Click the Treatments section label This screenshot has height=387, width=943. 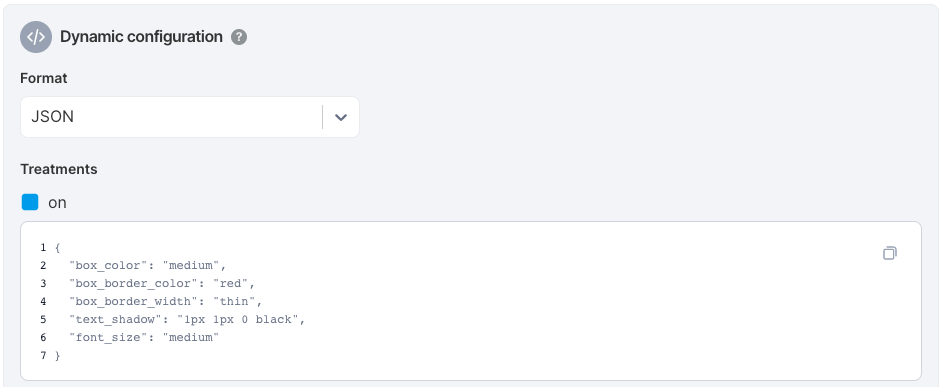[59, 169]
